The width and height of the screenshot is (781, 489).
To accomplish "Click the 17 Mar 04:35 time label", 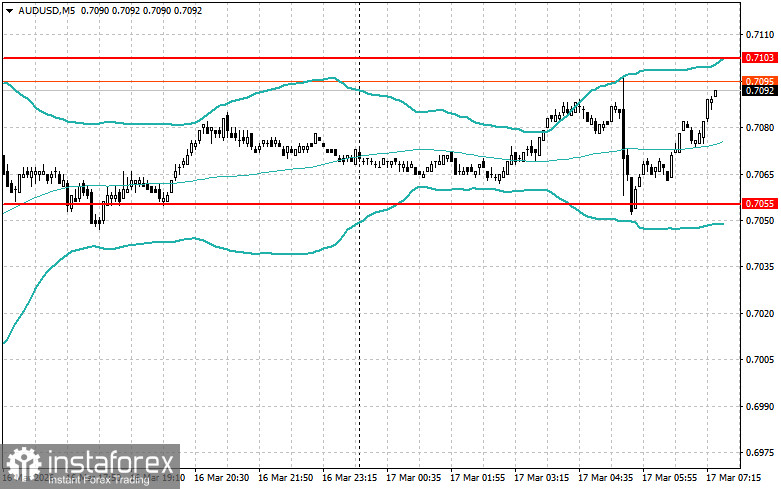I will coord(606,478).
